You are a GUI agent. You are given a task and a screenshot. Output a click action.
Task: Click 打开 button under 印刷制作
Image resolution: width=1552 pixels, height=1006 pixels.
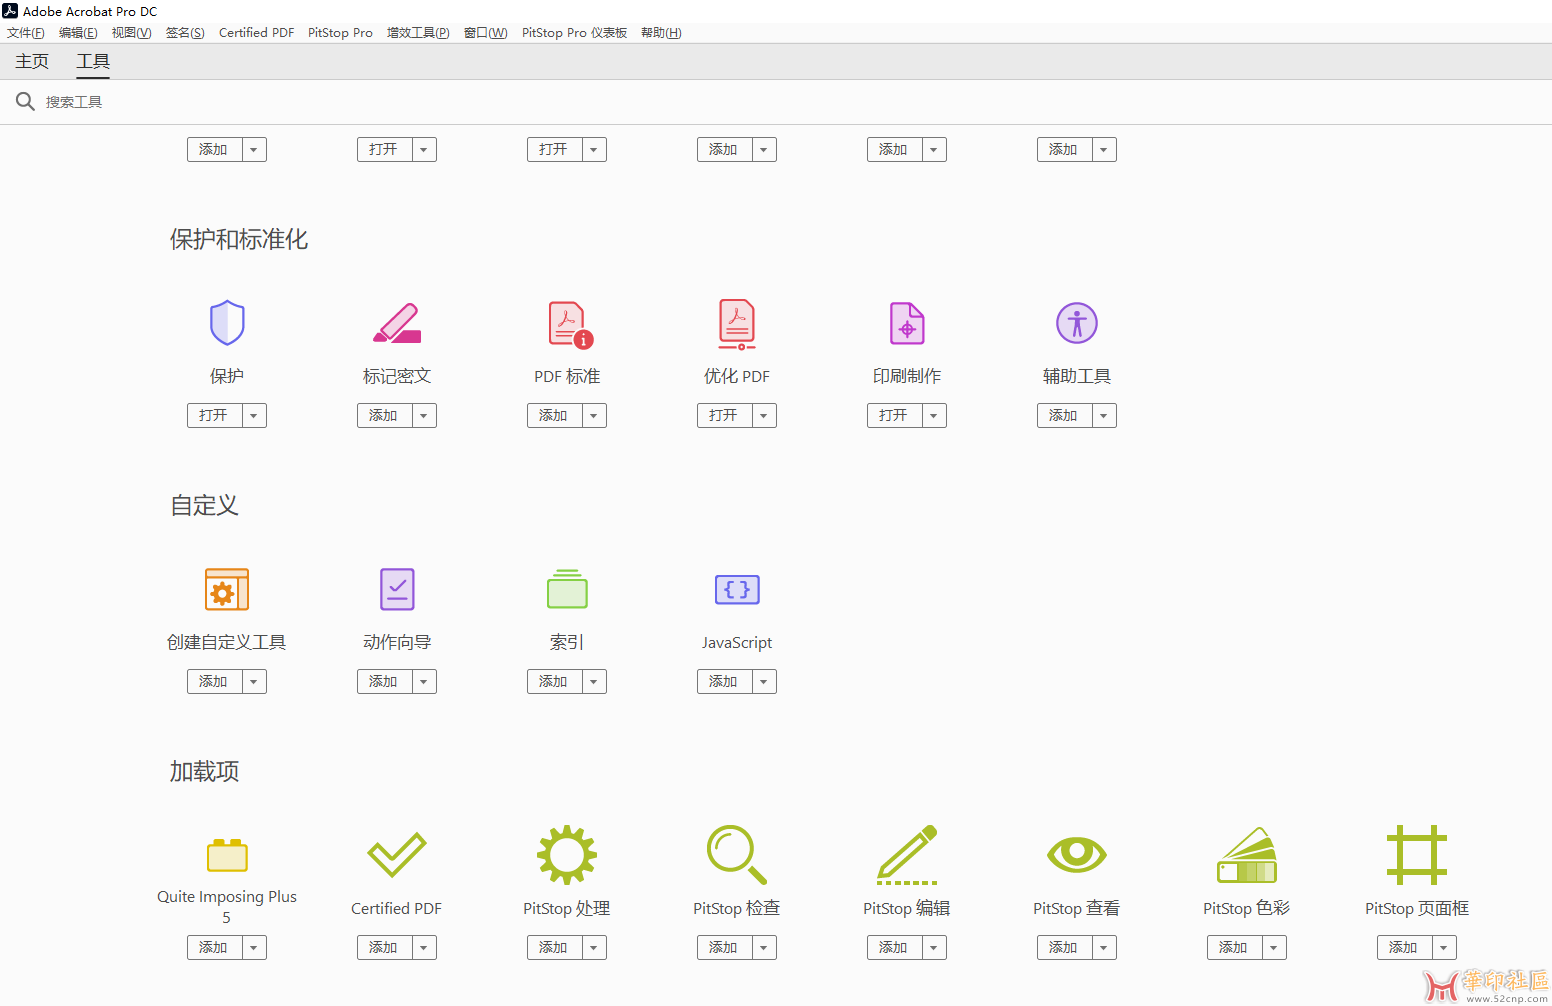pos(894,416)
